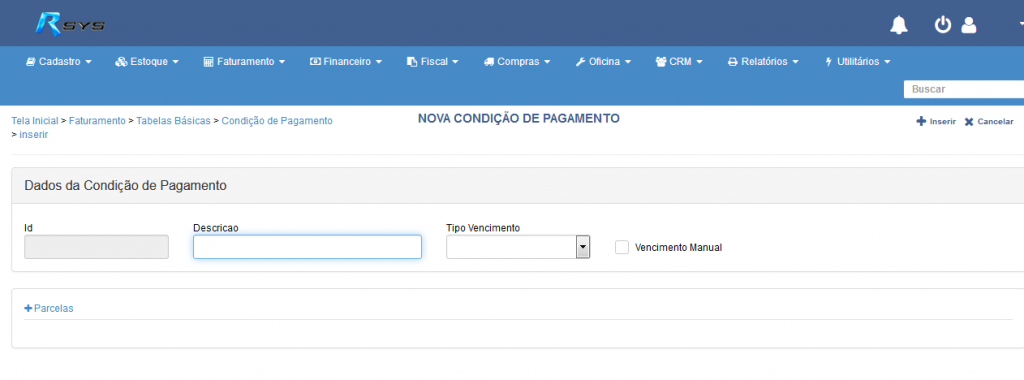
Task: Click the Buscar search box
Action: click(x=964, y=89)
